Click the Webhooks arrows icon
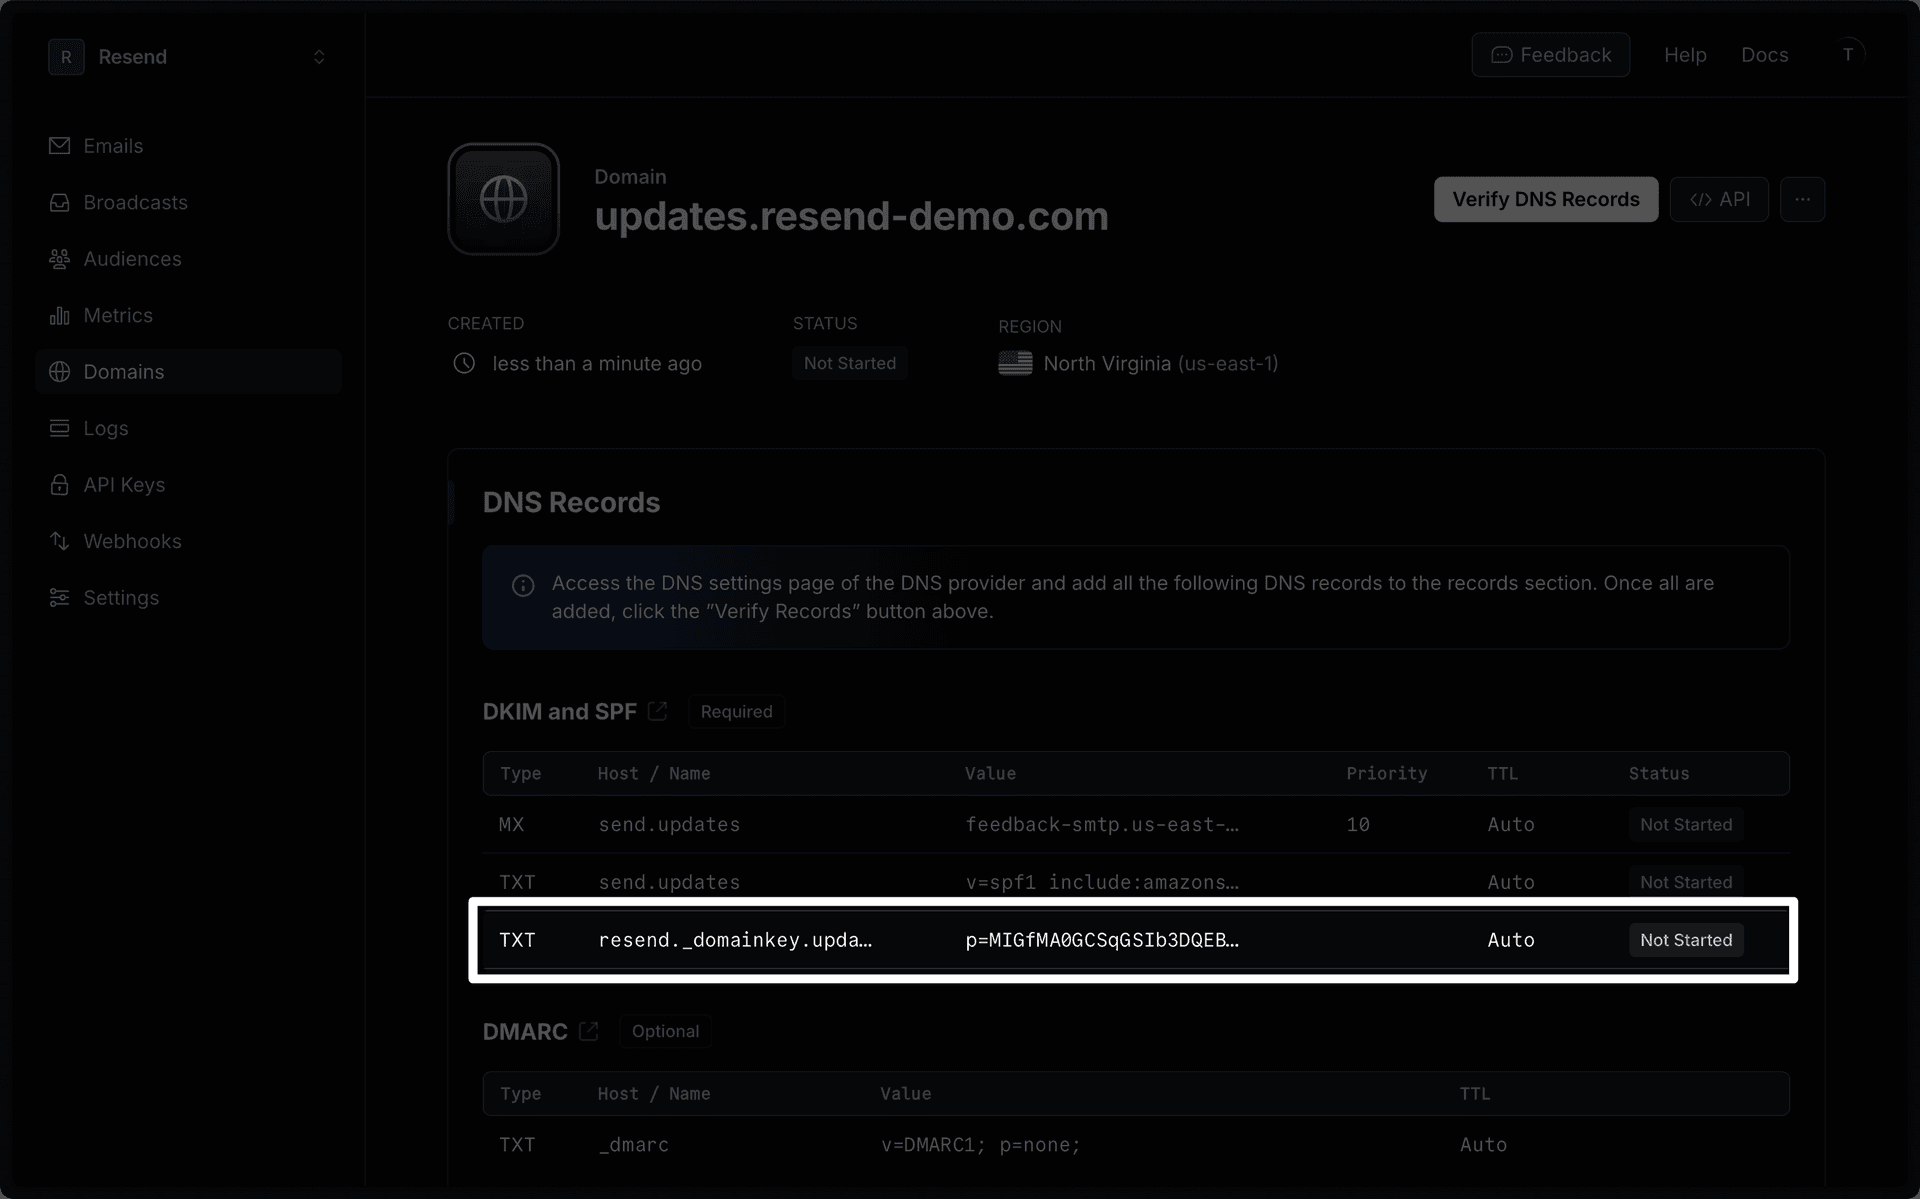This screenshot has width=1920, height=1199. (x=60, y=542)
